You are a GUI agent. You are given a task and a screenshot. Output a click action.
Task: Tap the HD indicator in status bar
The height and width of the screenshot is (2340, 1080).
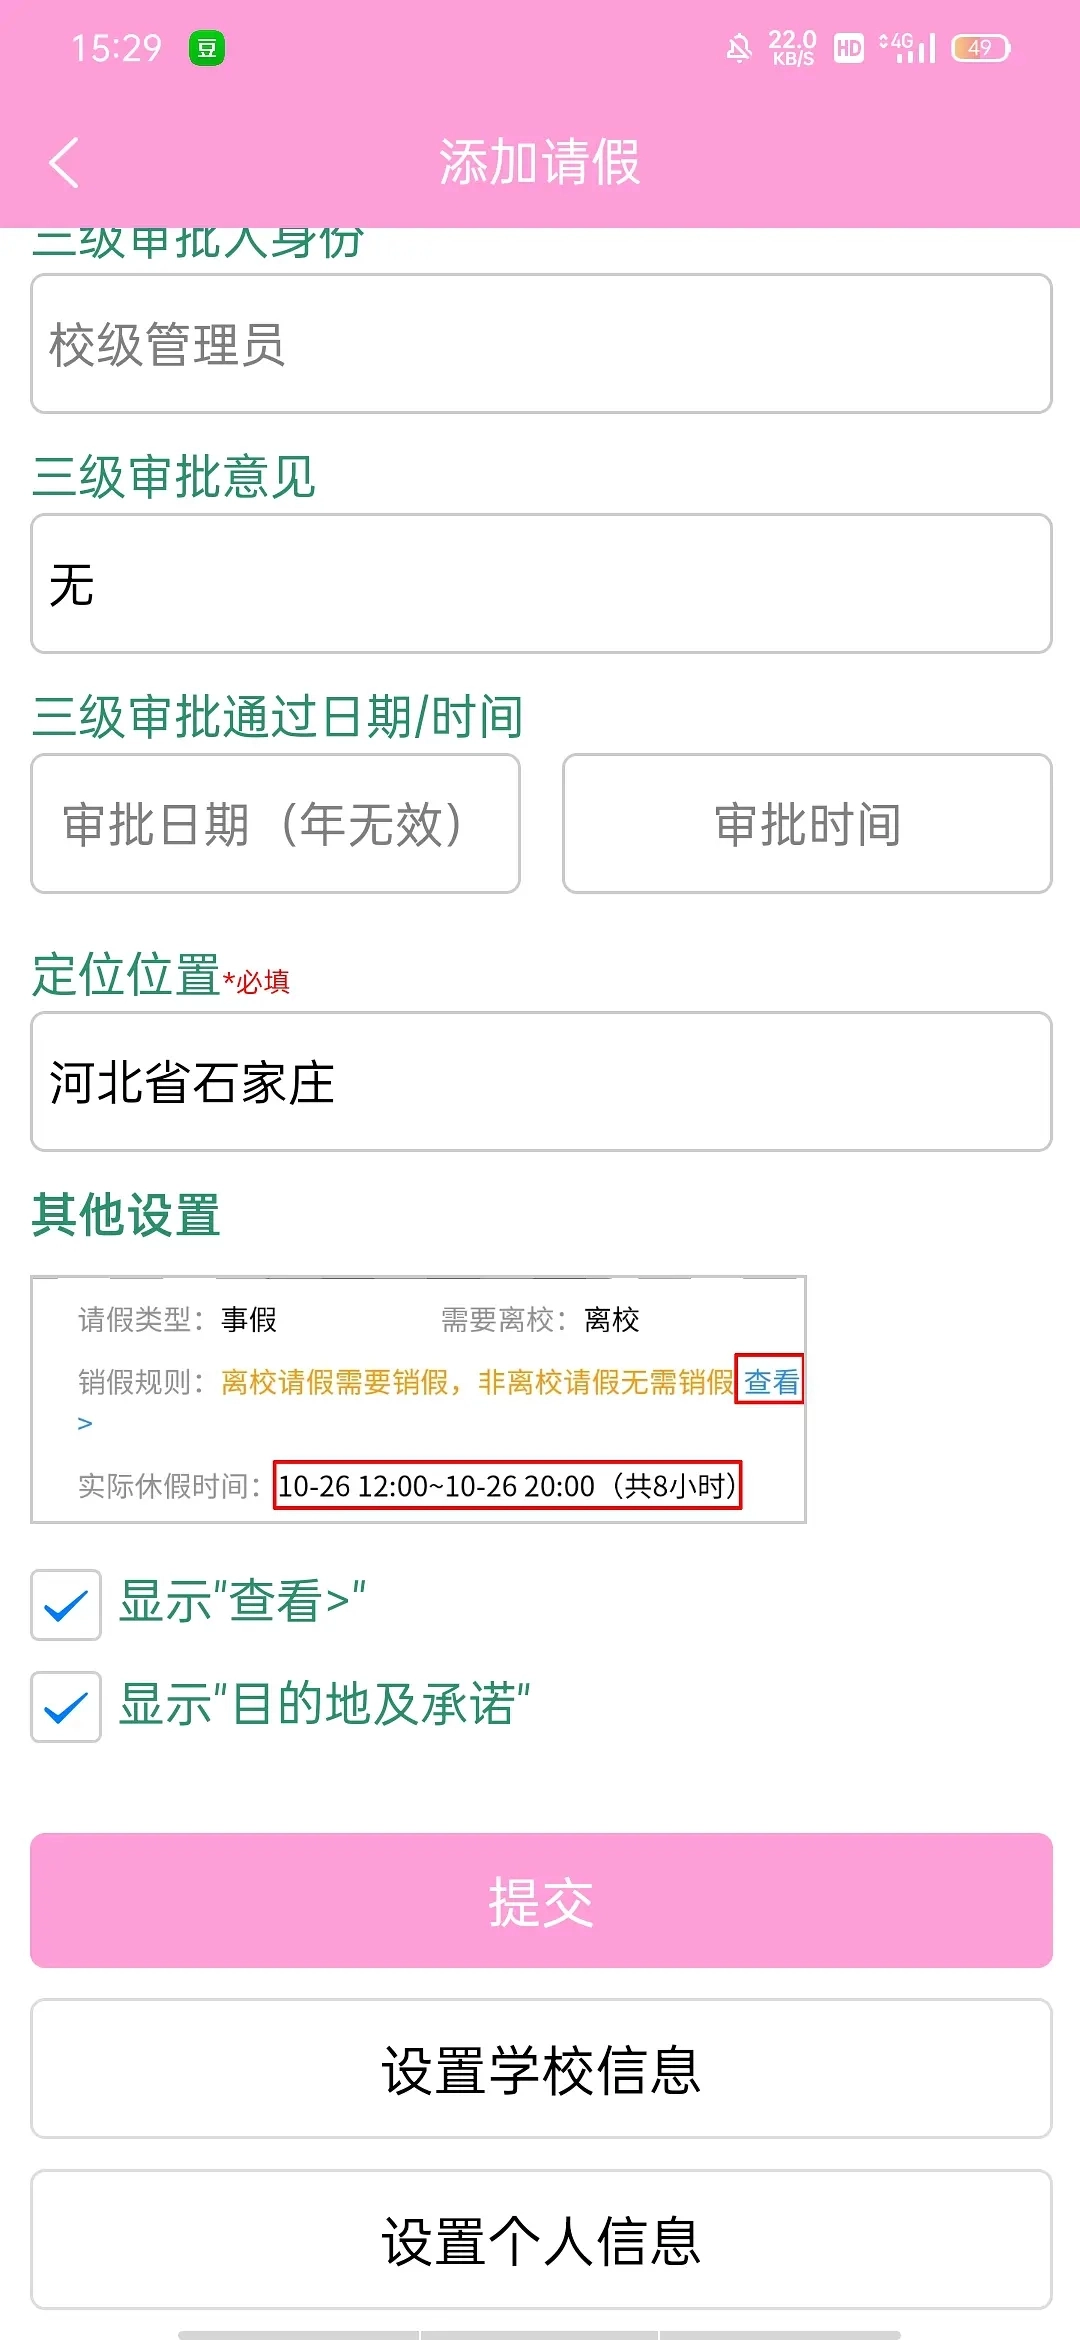point(847,46)
